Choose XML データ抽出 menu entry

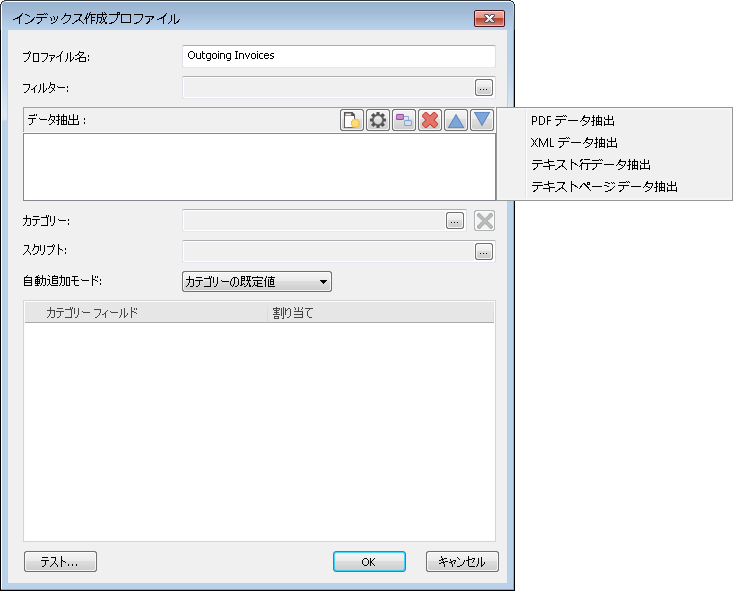tap(614, 143)
